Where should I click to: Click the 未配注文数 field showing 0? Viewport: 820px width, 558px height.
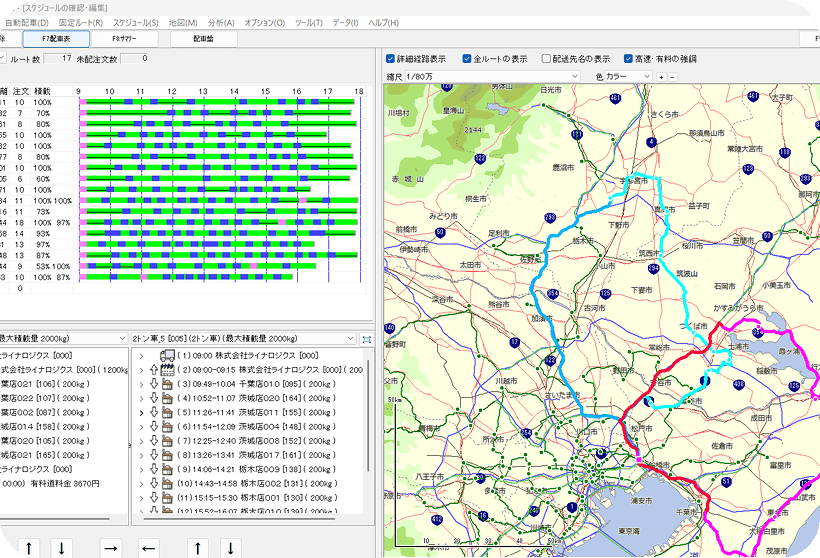[x=135, y=59]
